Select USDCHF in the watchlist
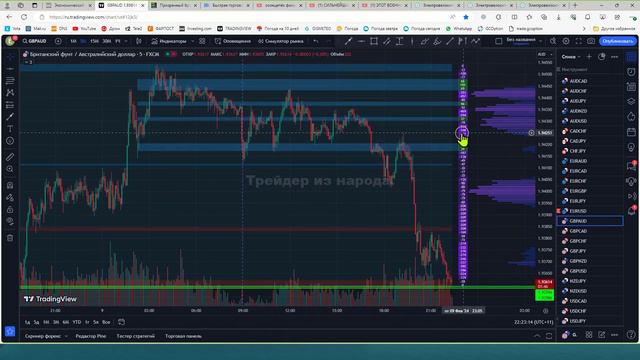The image size is (640, 360). 590,311
